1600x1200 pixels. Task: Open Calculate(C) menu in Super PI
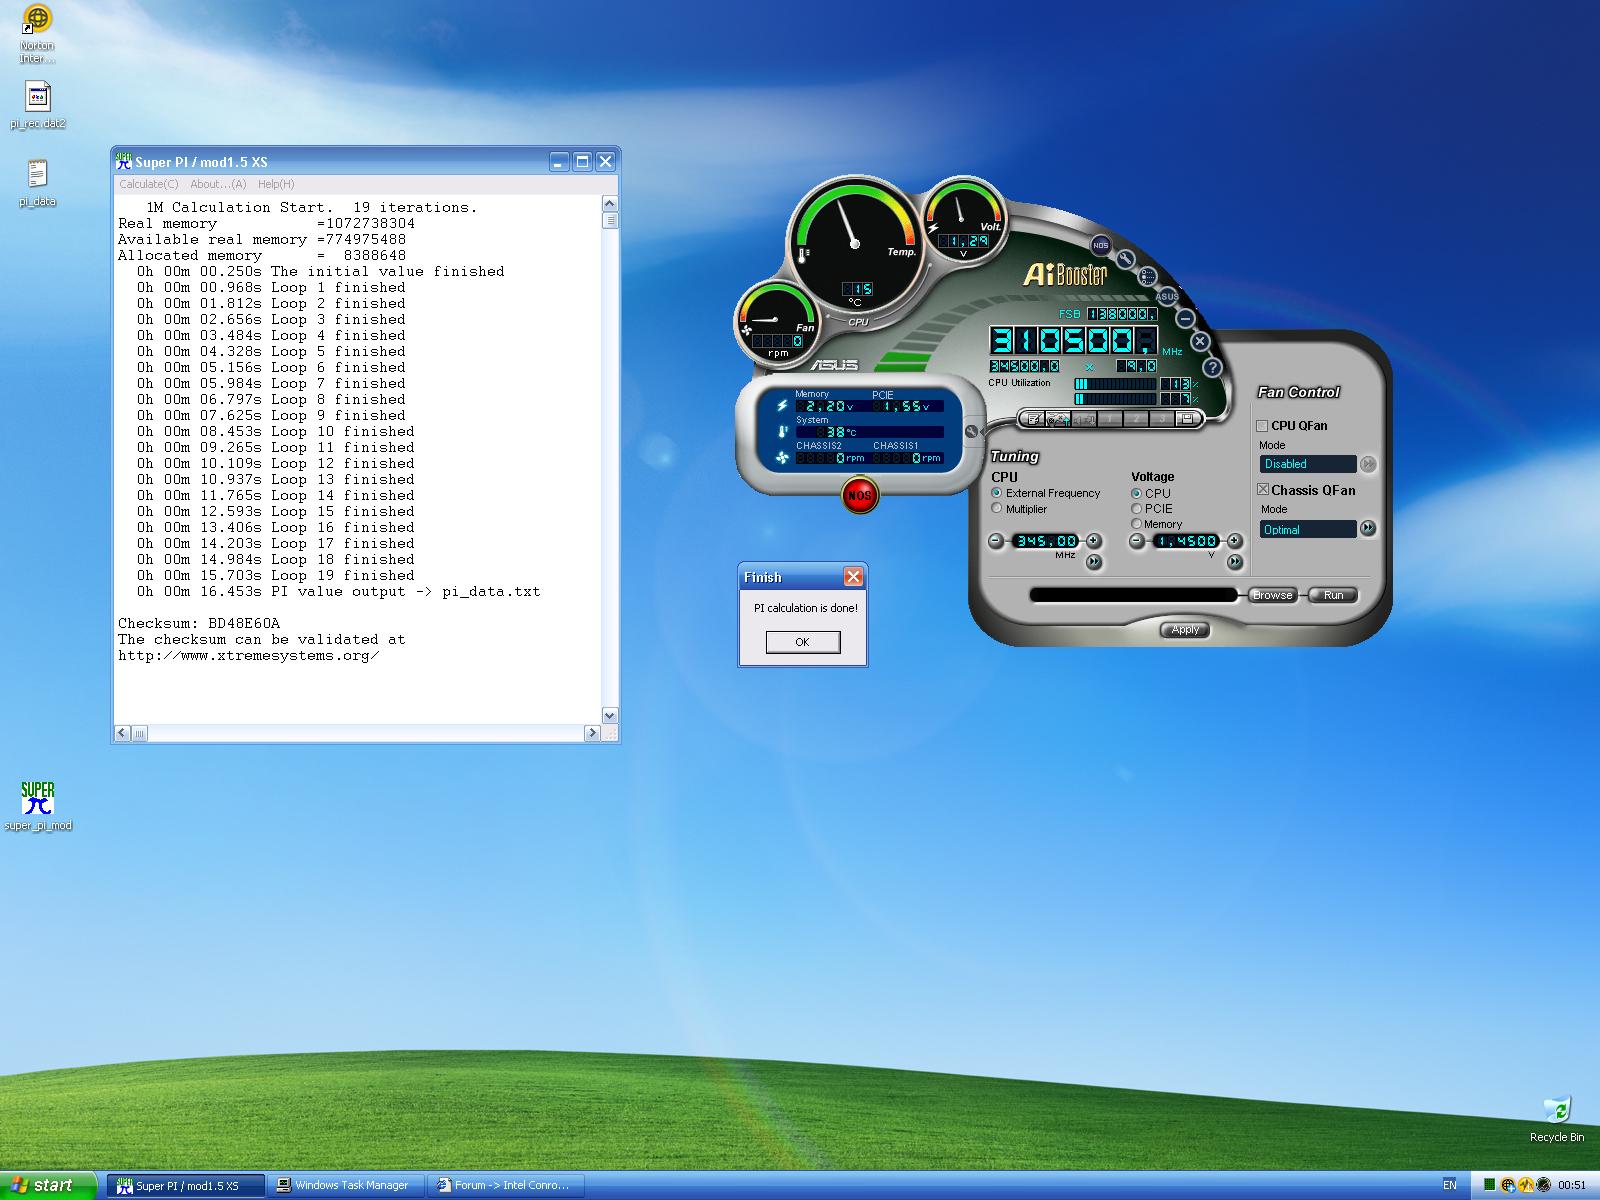[149, 184]
